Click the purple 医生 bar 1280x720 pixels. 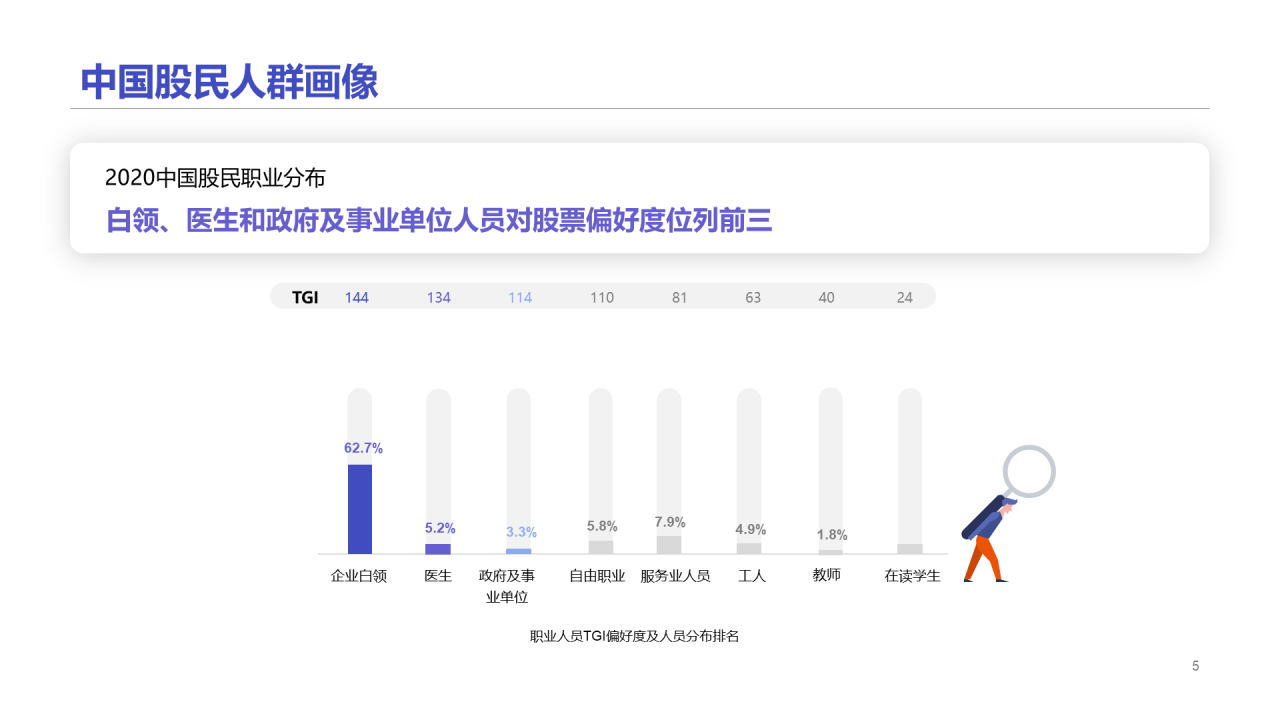[438, 548]
